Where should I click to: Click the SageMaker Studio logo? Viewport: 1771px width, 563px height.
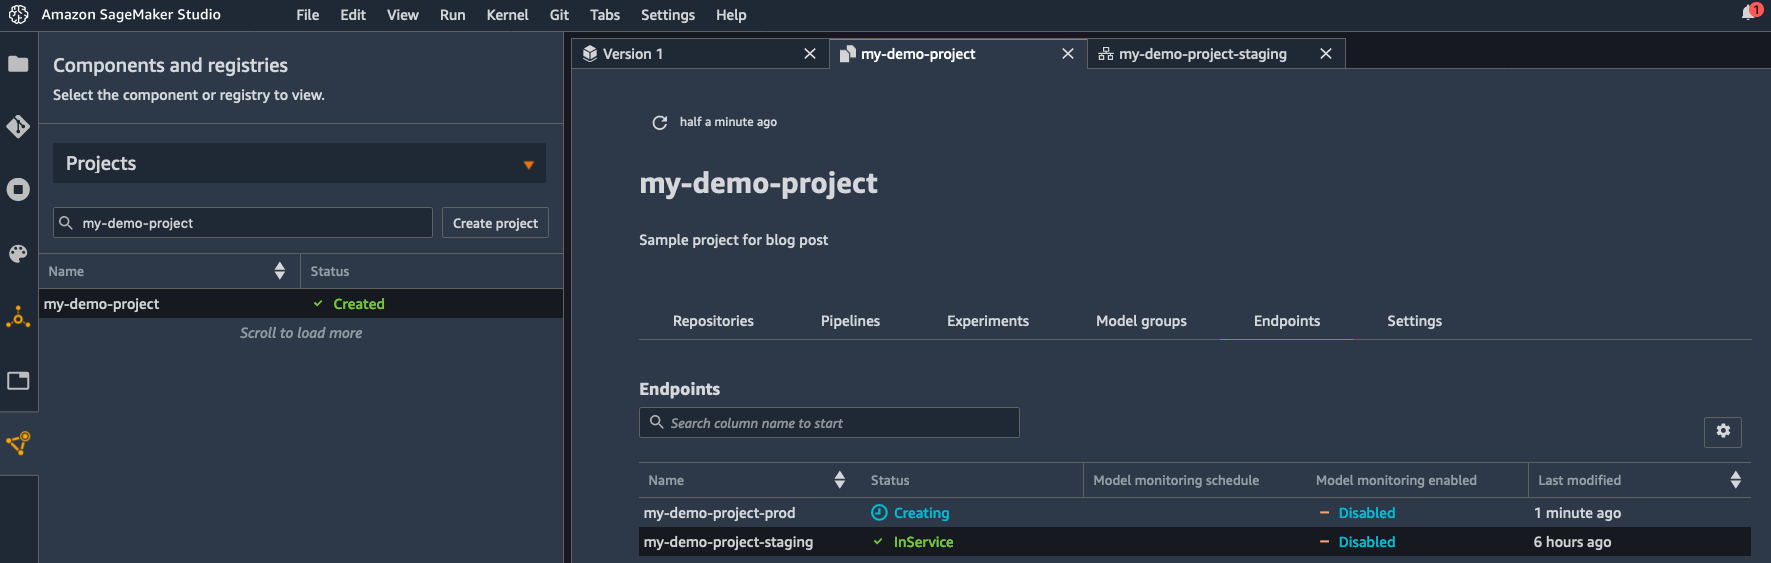(x=18, y=15)
